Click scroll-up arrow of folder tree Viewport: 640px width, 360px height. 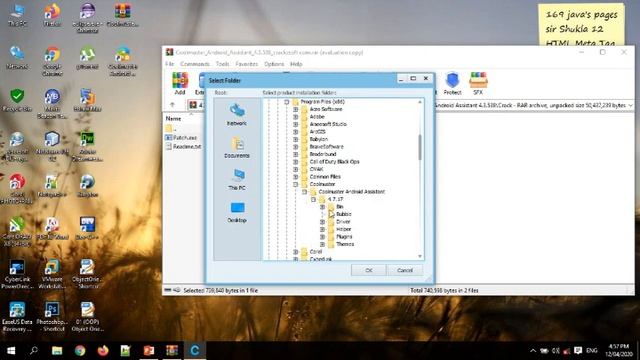[420, 102]
